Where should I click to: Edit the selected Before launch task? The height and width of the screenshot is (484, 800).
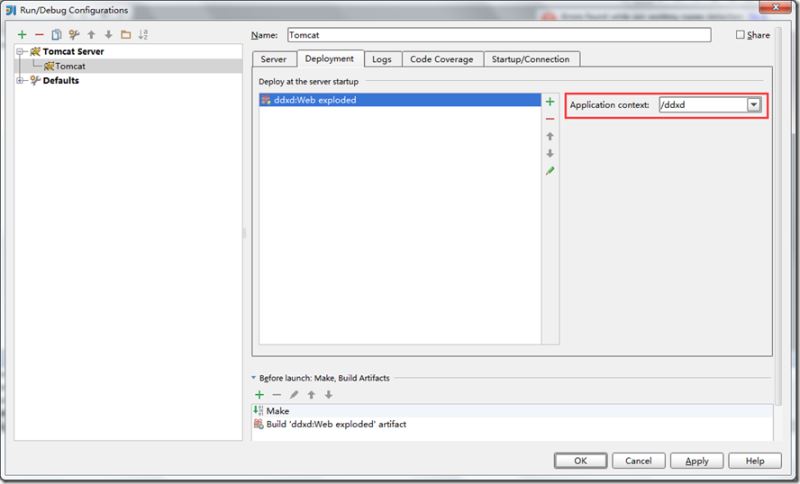click(x=294, y=395)
